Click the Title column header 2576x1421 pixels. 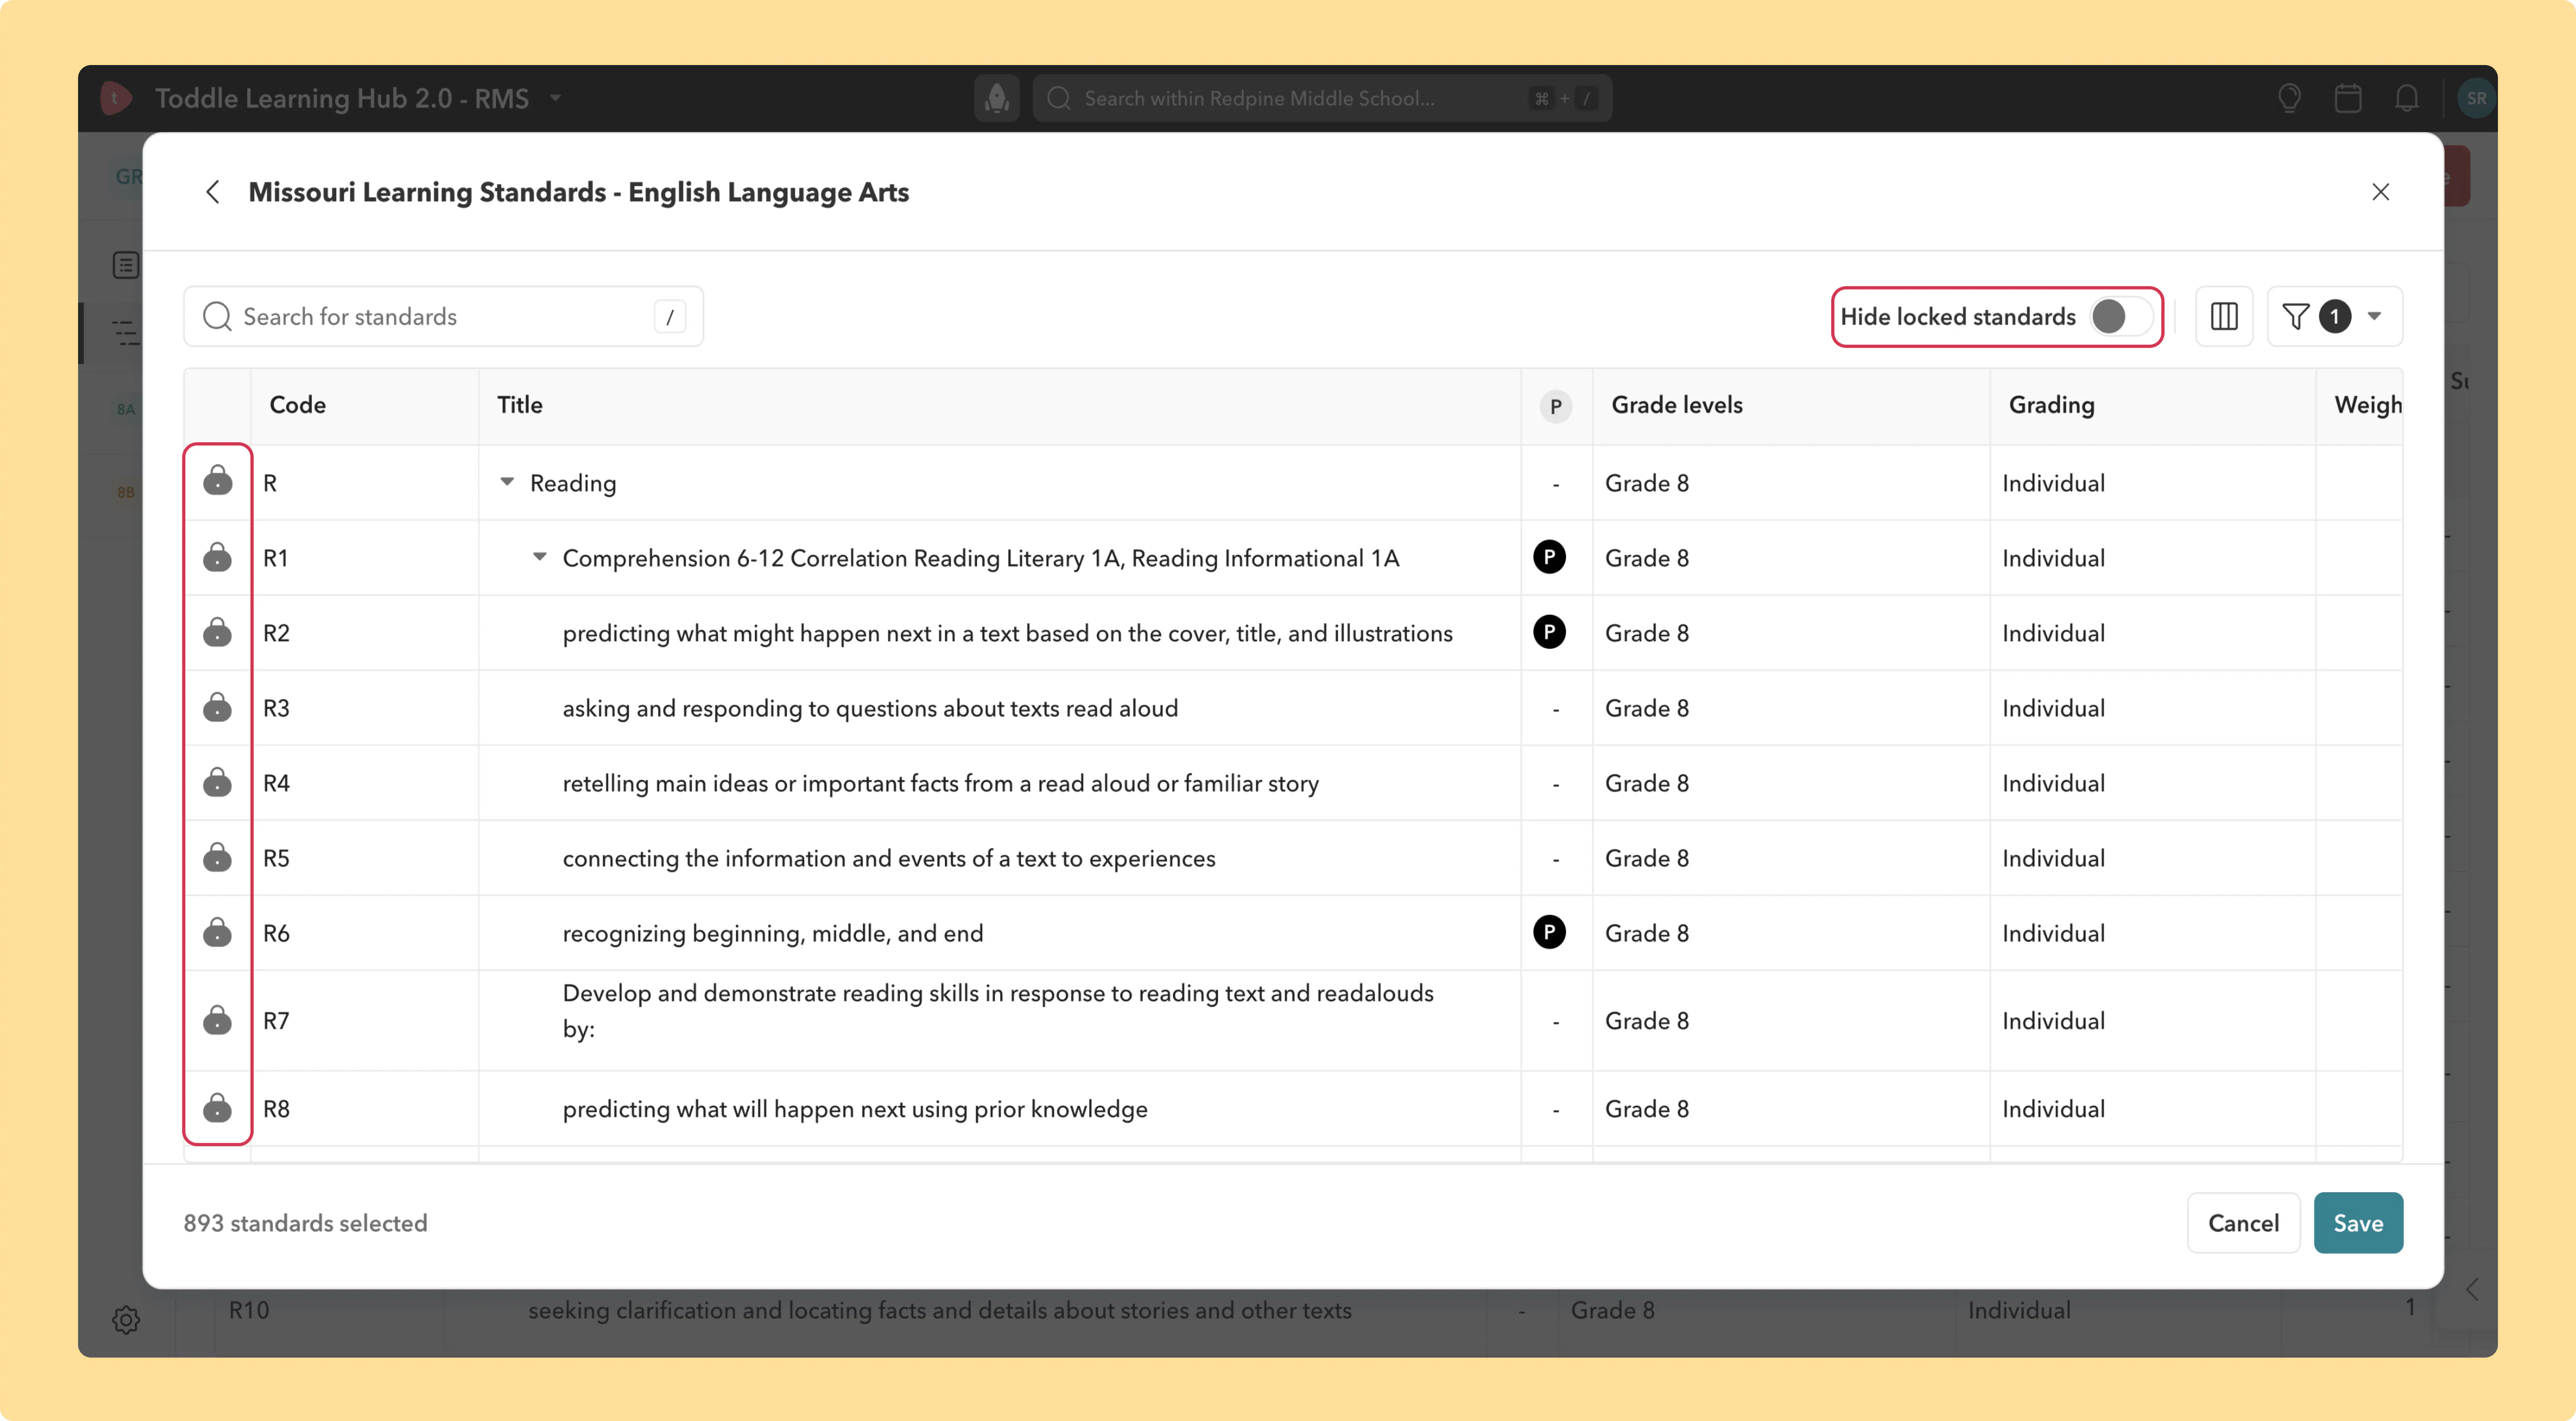[520, 405]
